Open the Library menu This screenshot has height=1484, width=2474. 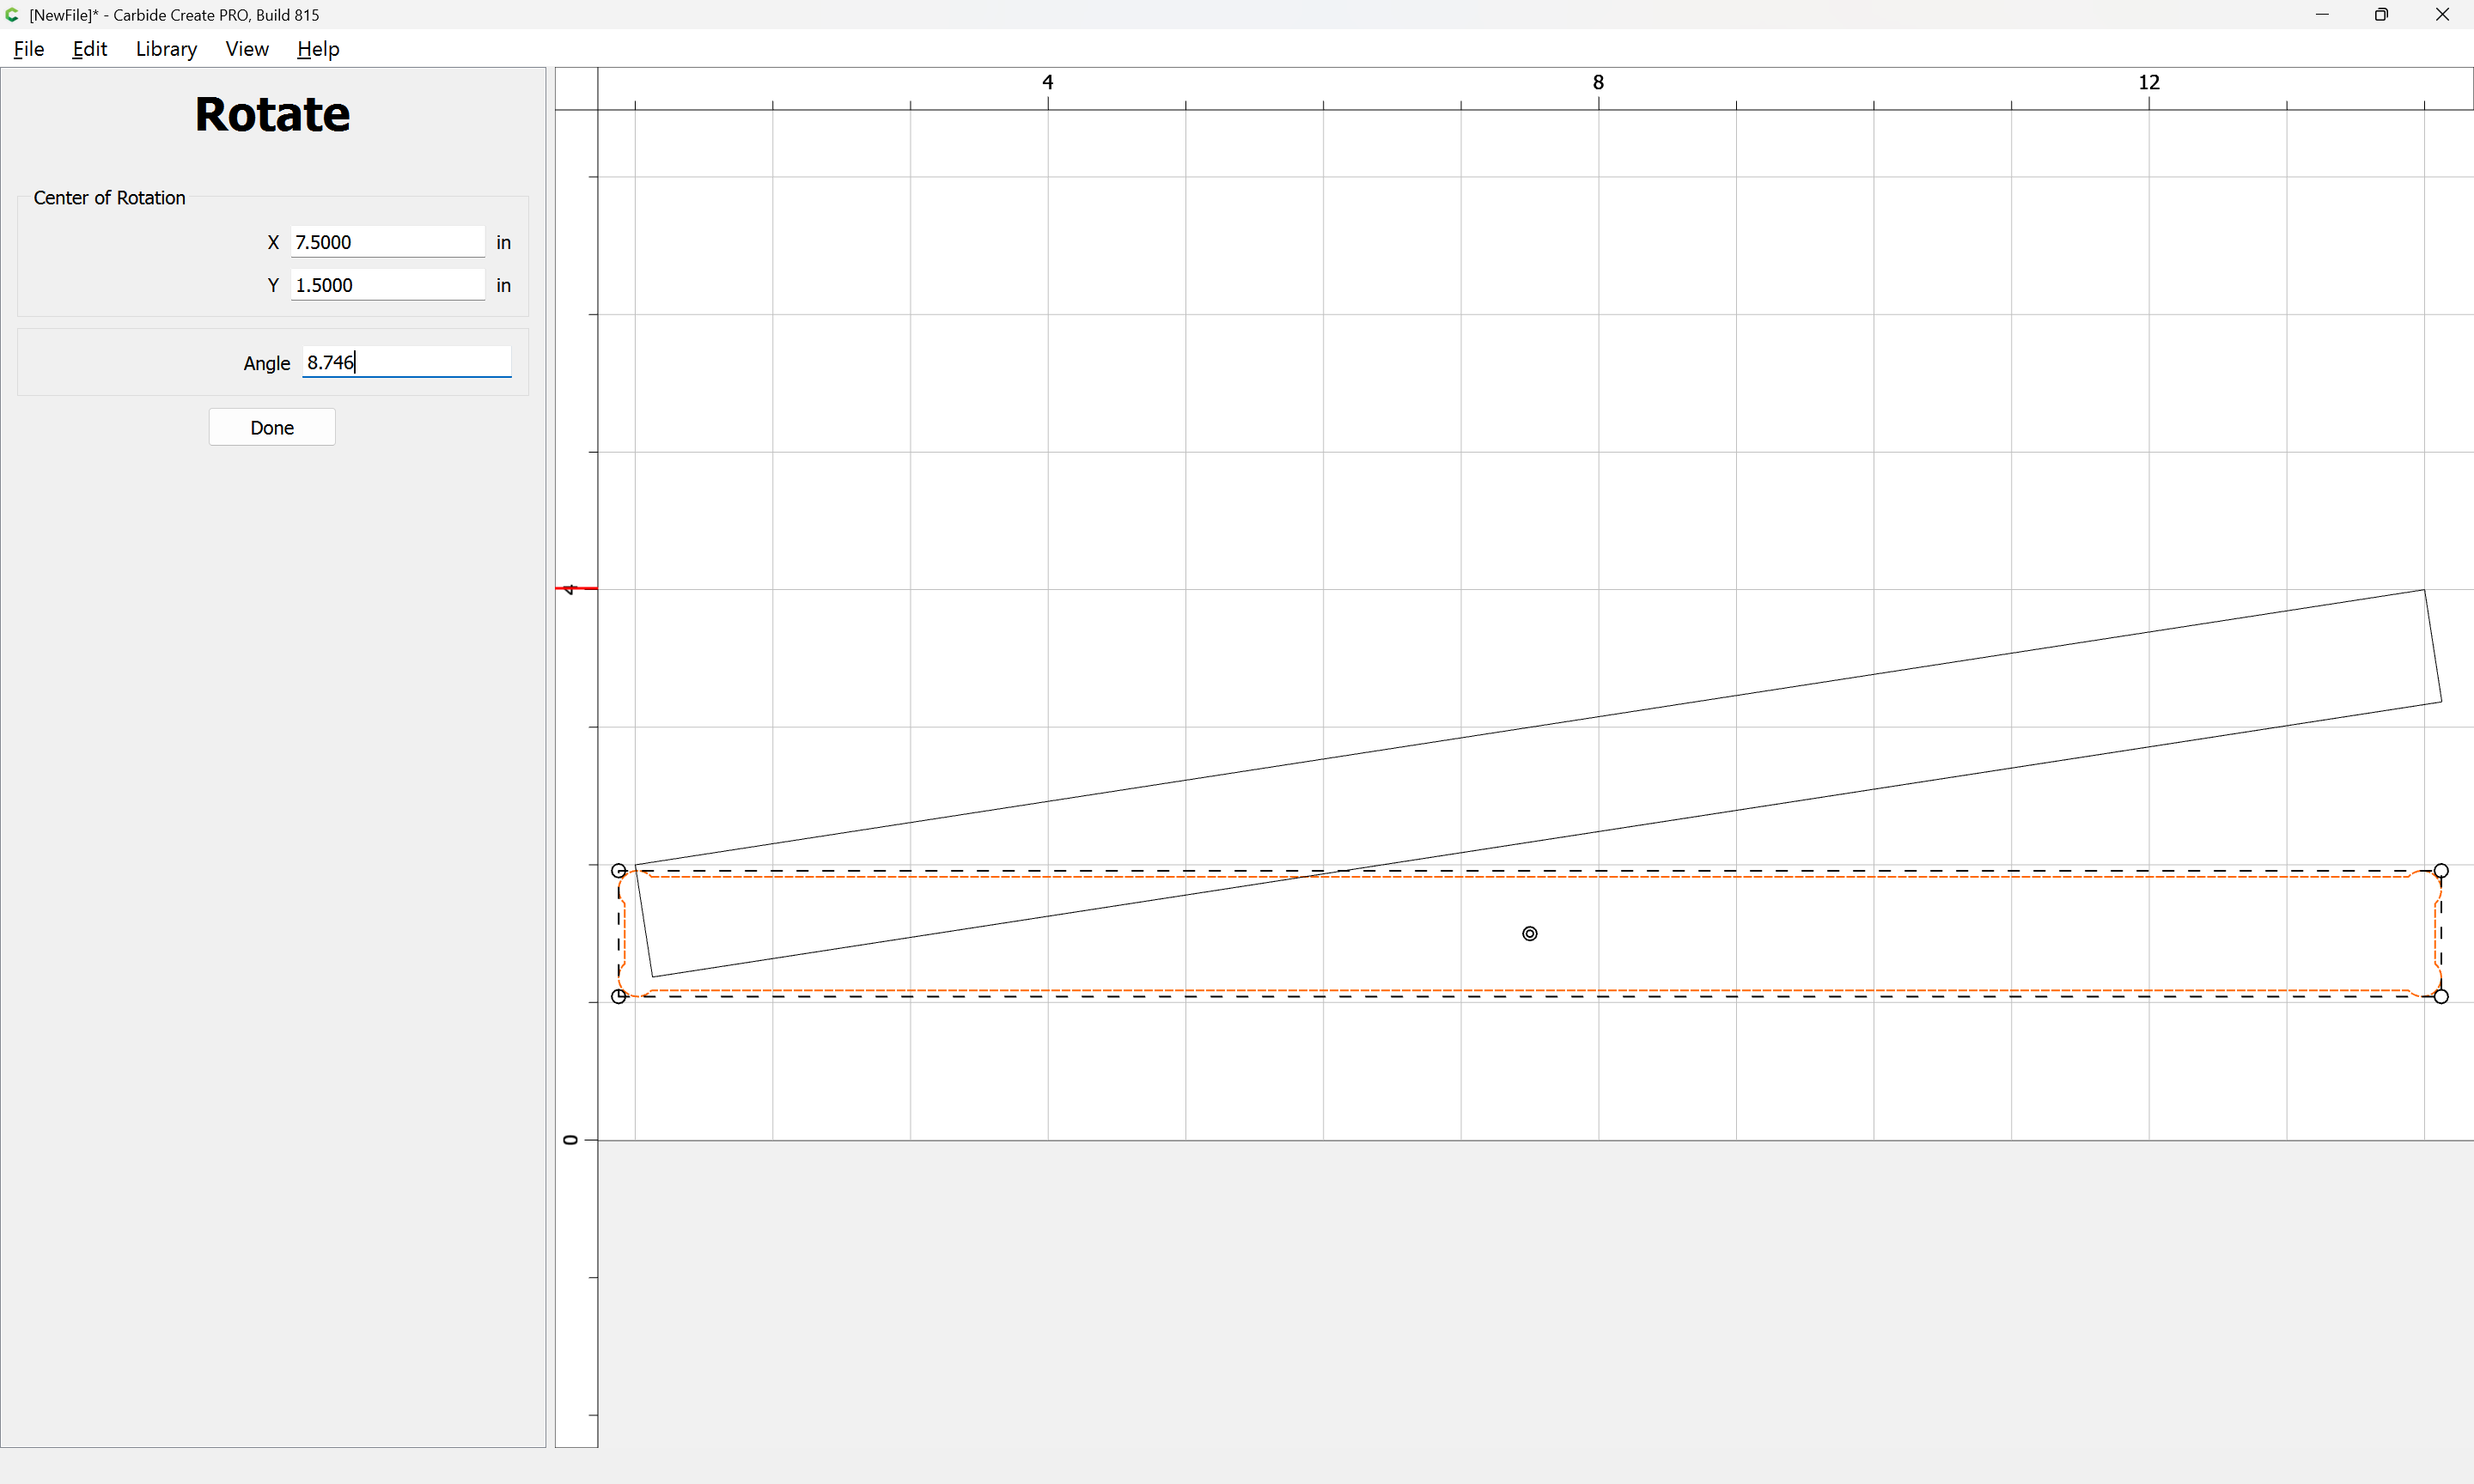click(166, 49)
